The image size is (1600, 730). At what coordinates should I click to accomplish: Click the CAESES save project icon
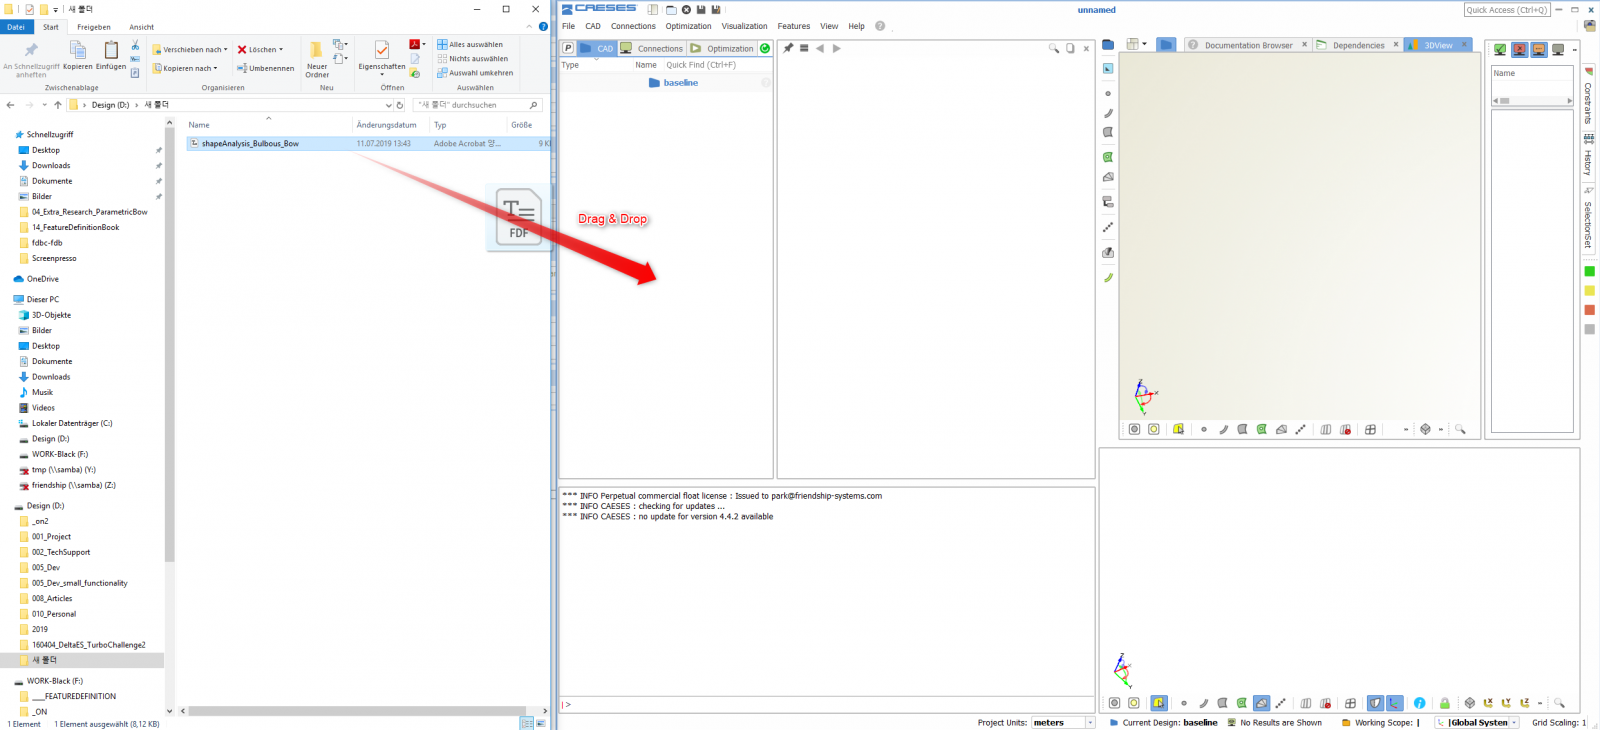(x=701, y=10)
